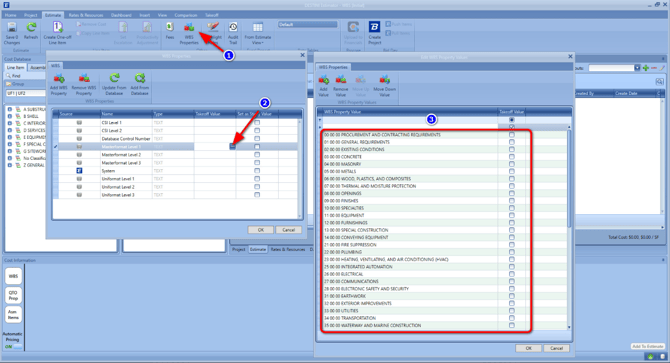Image resolution: width=670 pixels, height=363 pixels.
Task: Click the Save Changes icon in ribbon
Action: [x=12, y=28]
